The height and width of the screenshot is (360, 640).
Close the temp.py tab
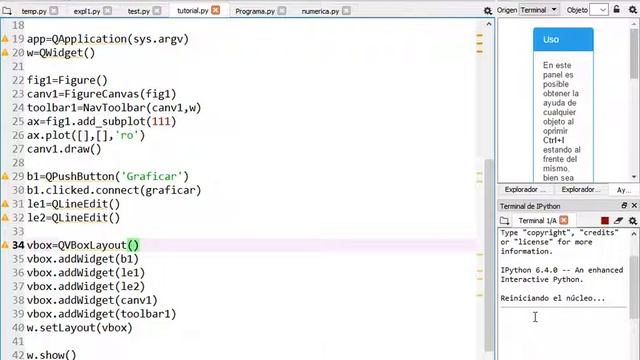(54, 11)
